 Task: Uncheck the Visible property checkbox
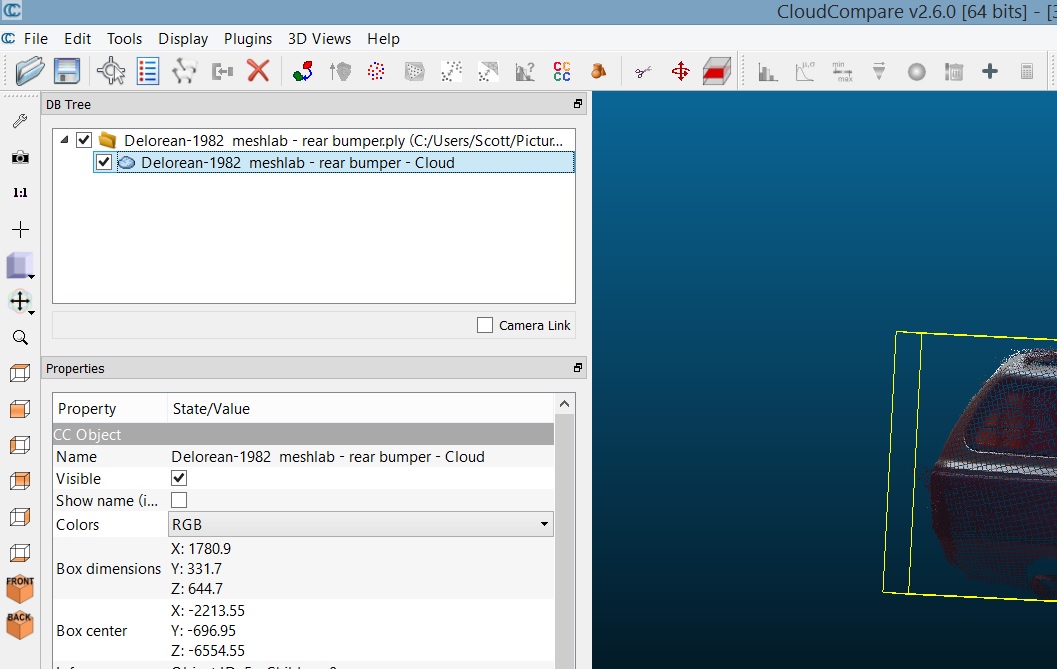(179, 479)
